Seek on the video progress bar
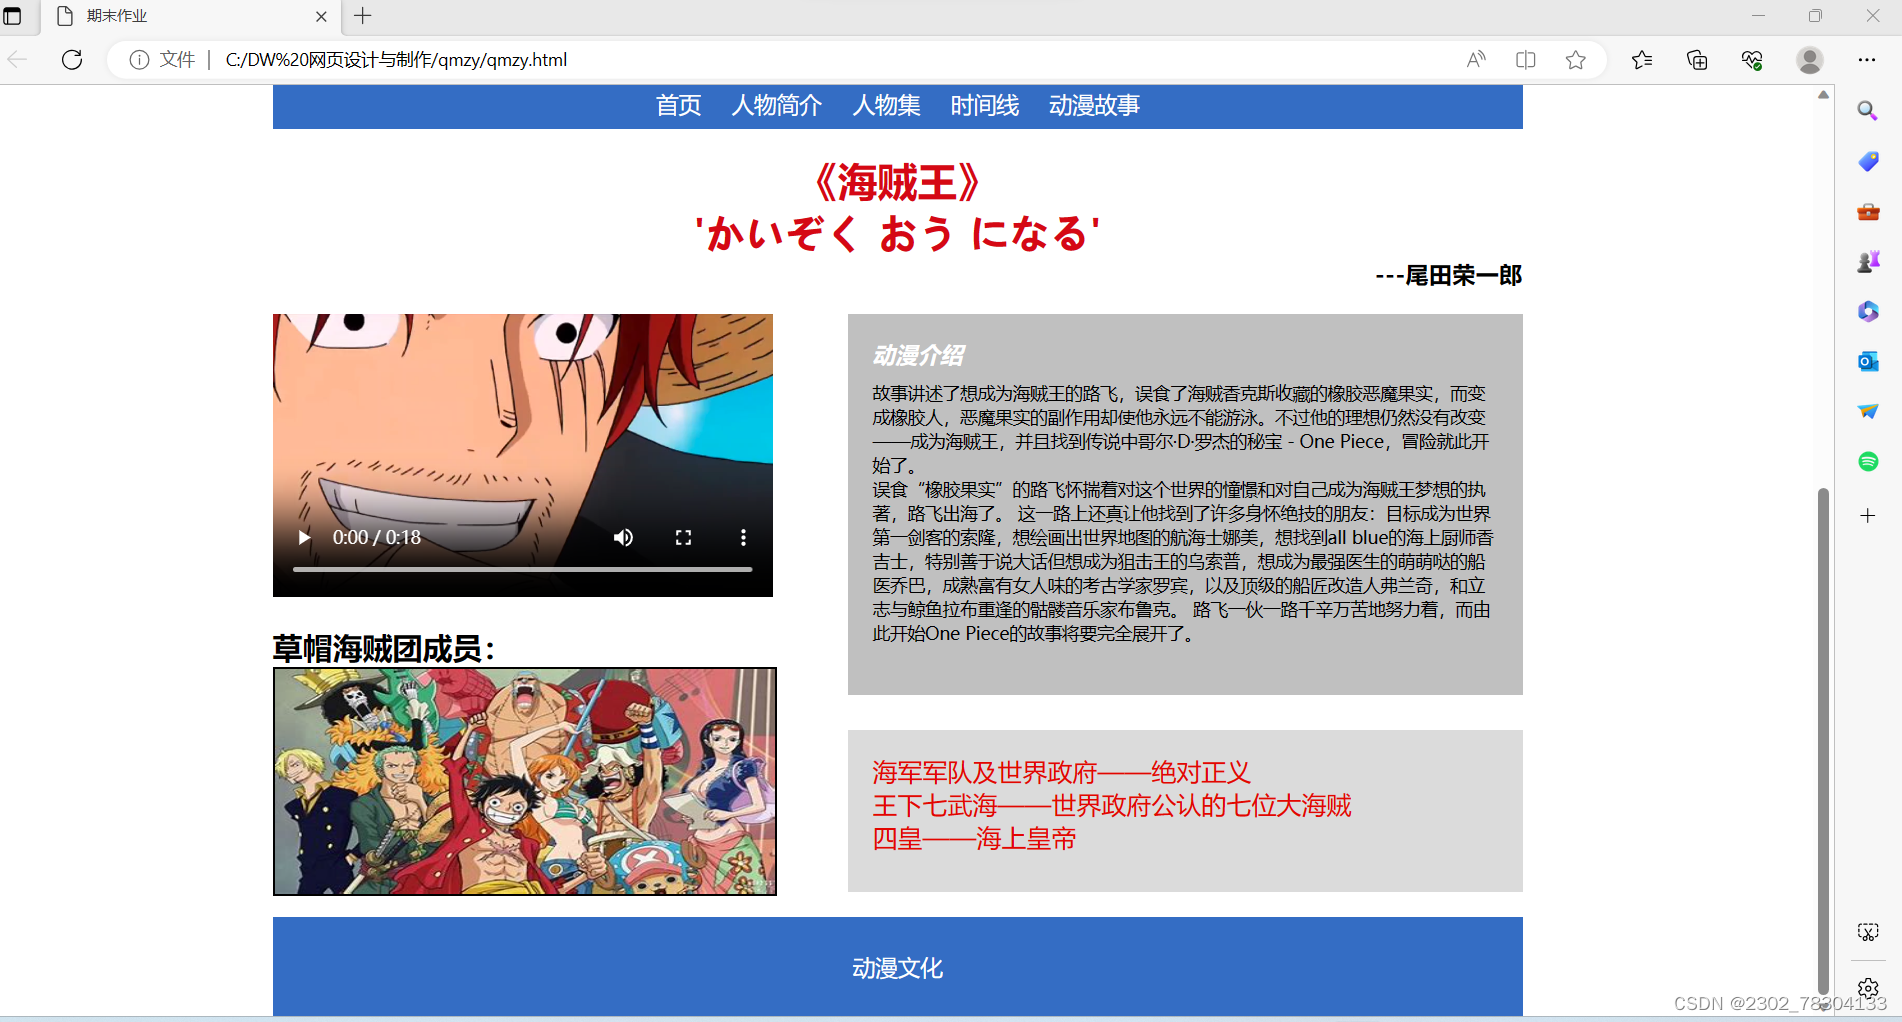The height and width of the screenshot is (1022, 1902). click(x=522, y=569)
